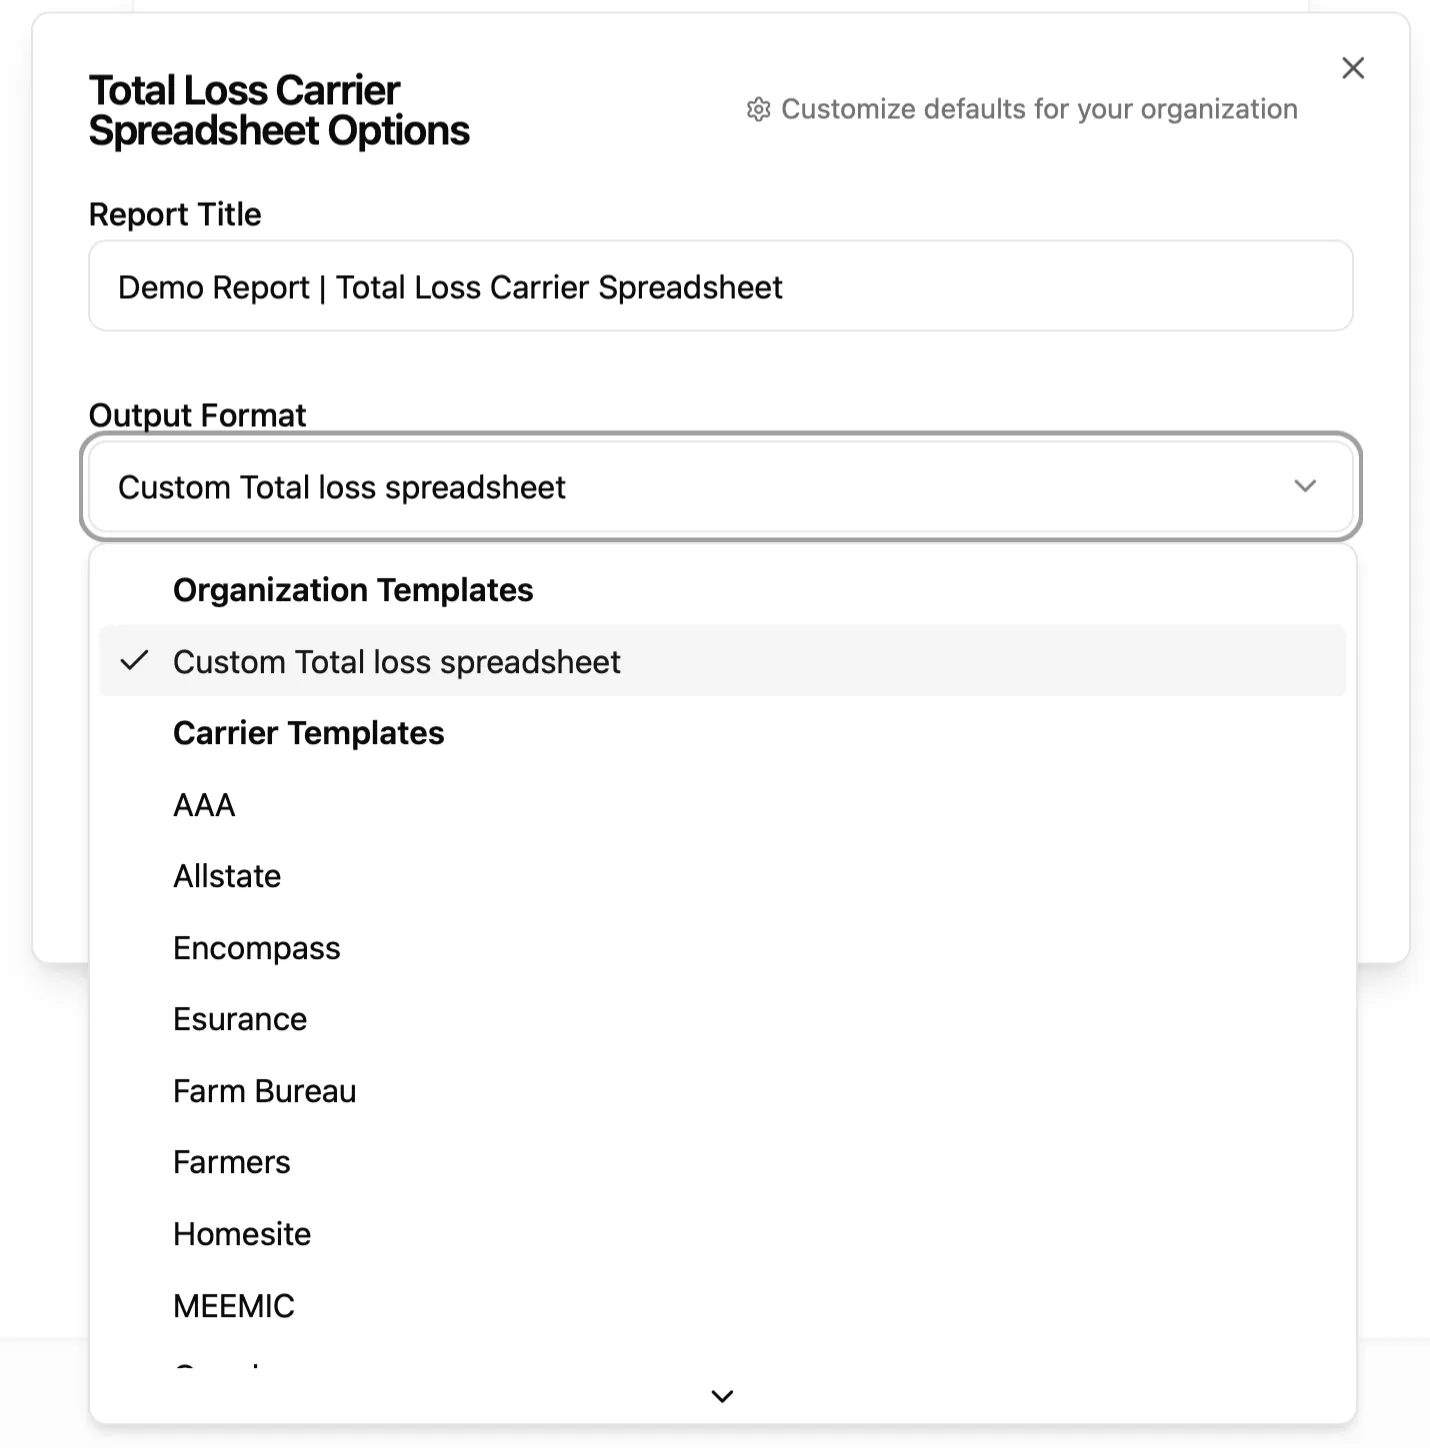Click the Report Title label
Screen dimensions: 1430x1448
pos(175,214)
